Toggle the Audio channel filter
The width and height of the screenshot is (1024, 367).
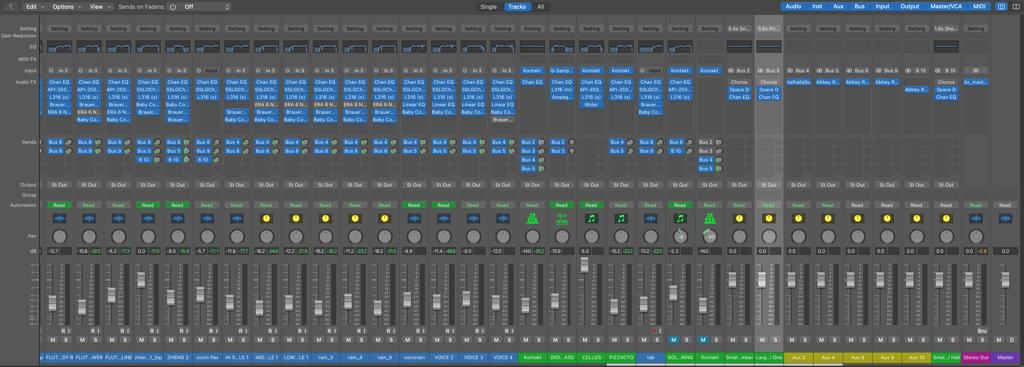click(x=793, y=7)
